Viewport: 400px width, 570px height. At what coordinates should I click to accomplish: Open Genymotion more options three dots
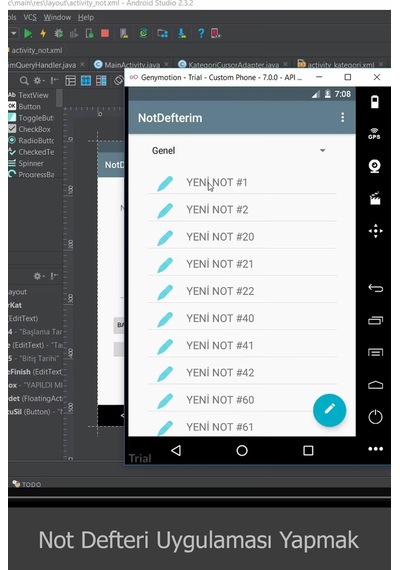(375, 449)
